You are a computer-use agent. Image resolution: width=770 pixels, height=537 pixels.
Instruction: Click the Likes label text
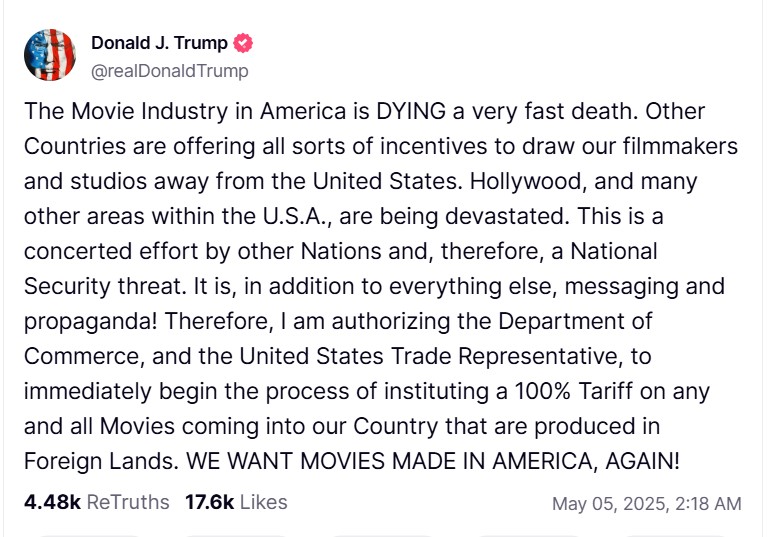pyautogui.click(x=263, y=502)
